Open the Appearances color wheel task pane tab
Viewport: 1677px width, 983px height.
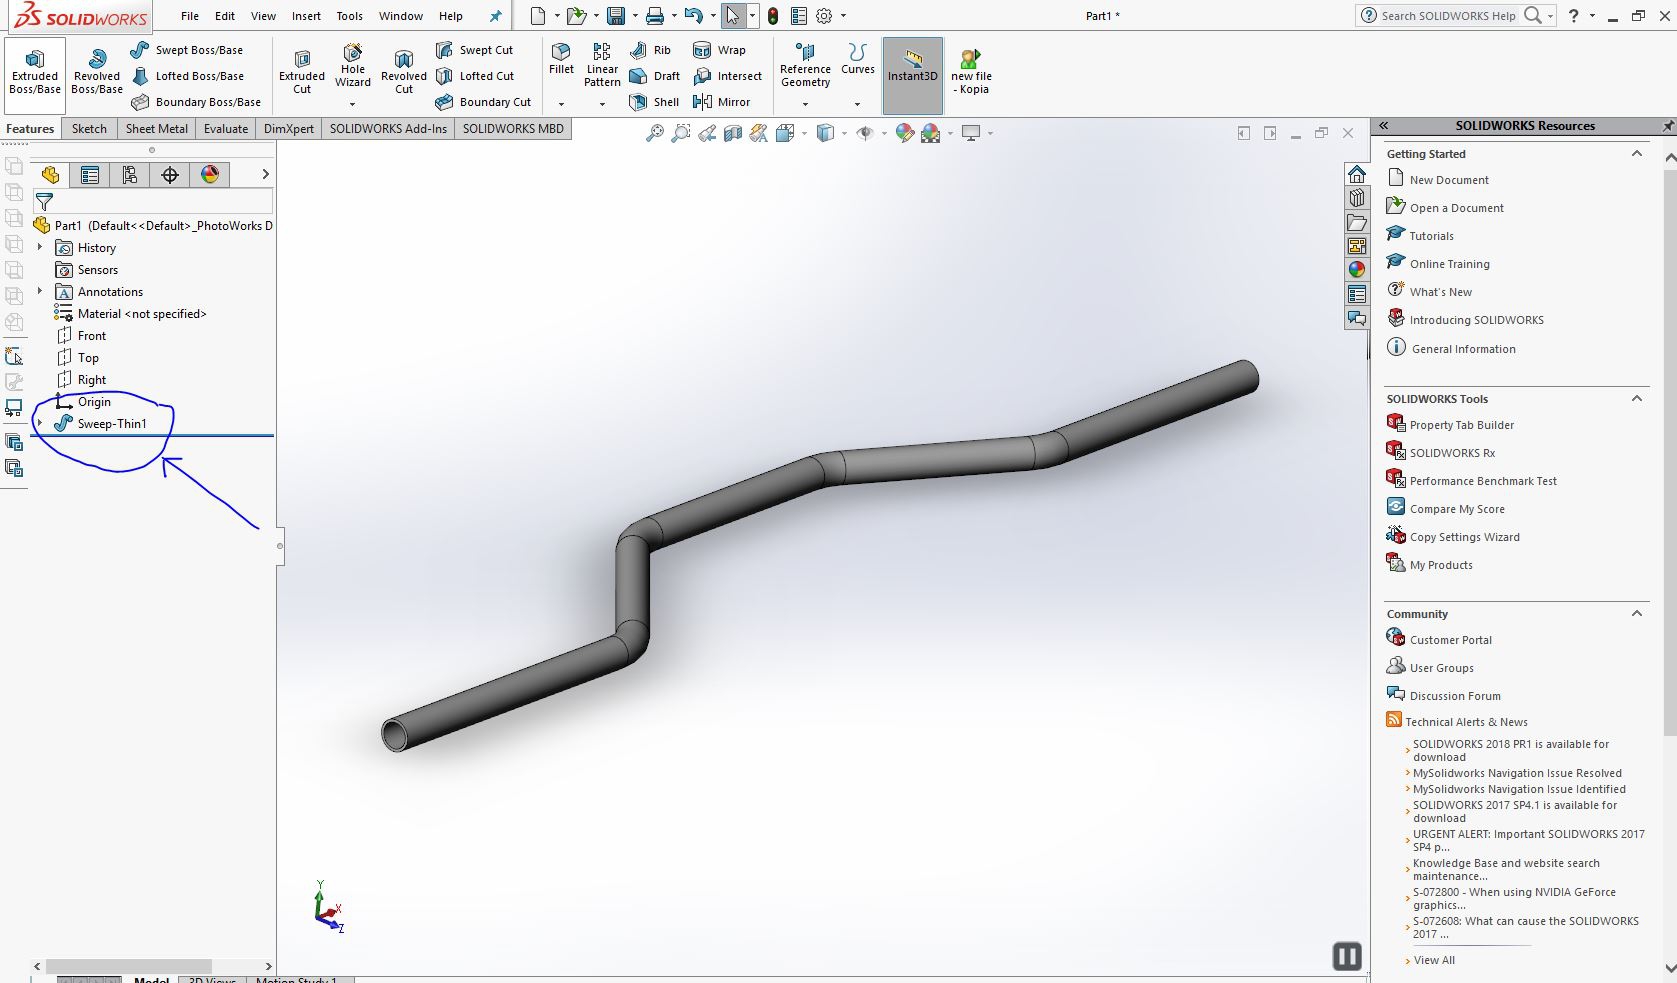pos(1356,270)
